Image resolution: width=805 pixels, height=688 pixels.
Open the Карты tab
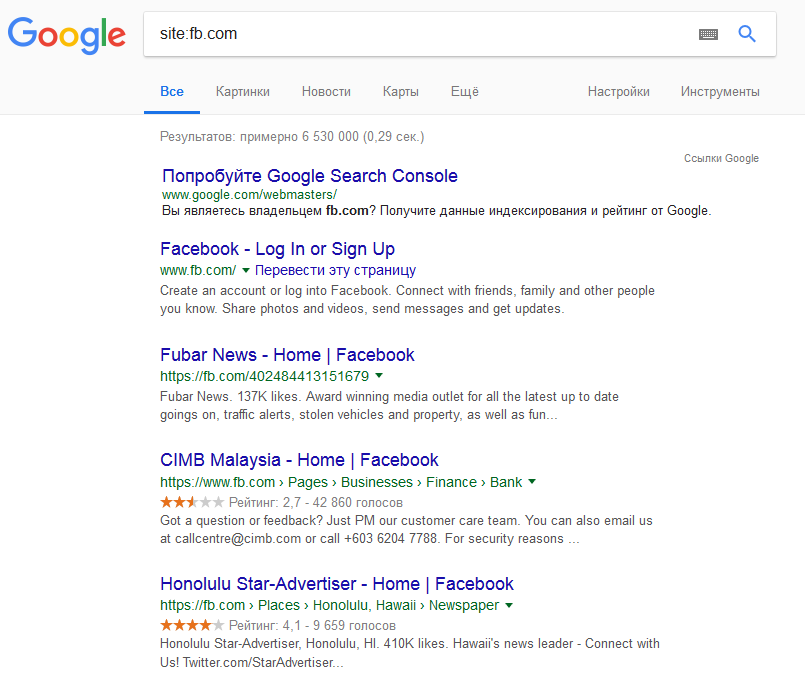point(400,91)
